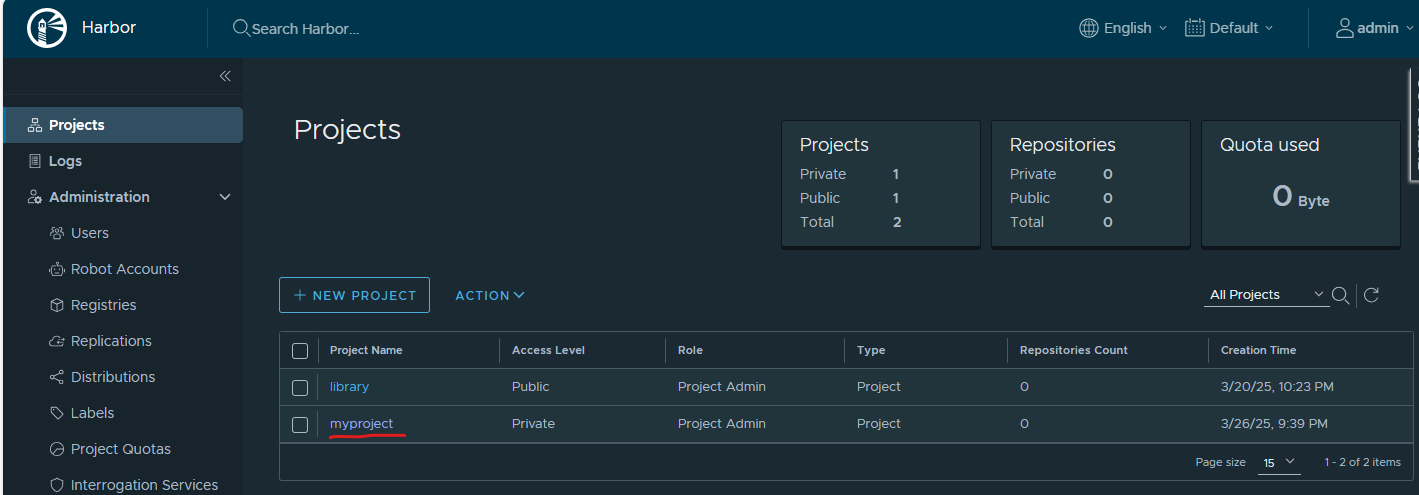Open the library project link
The height and width of the screenshot is (495, 1419).
(x=349, y=387)
